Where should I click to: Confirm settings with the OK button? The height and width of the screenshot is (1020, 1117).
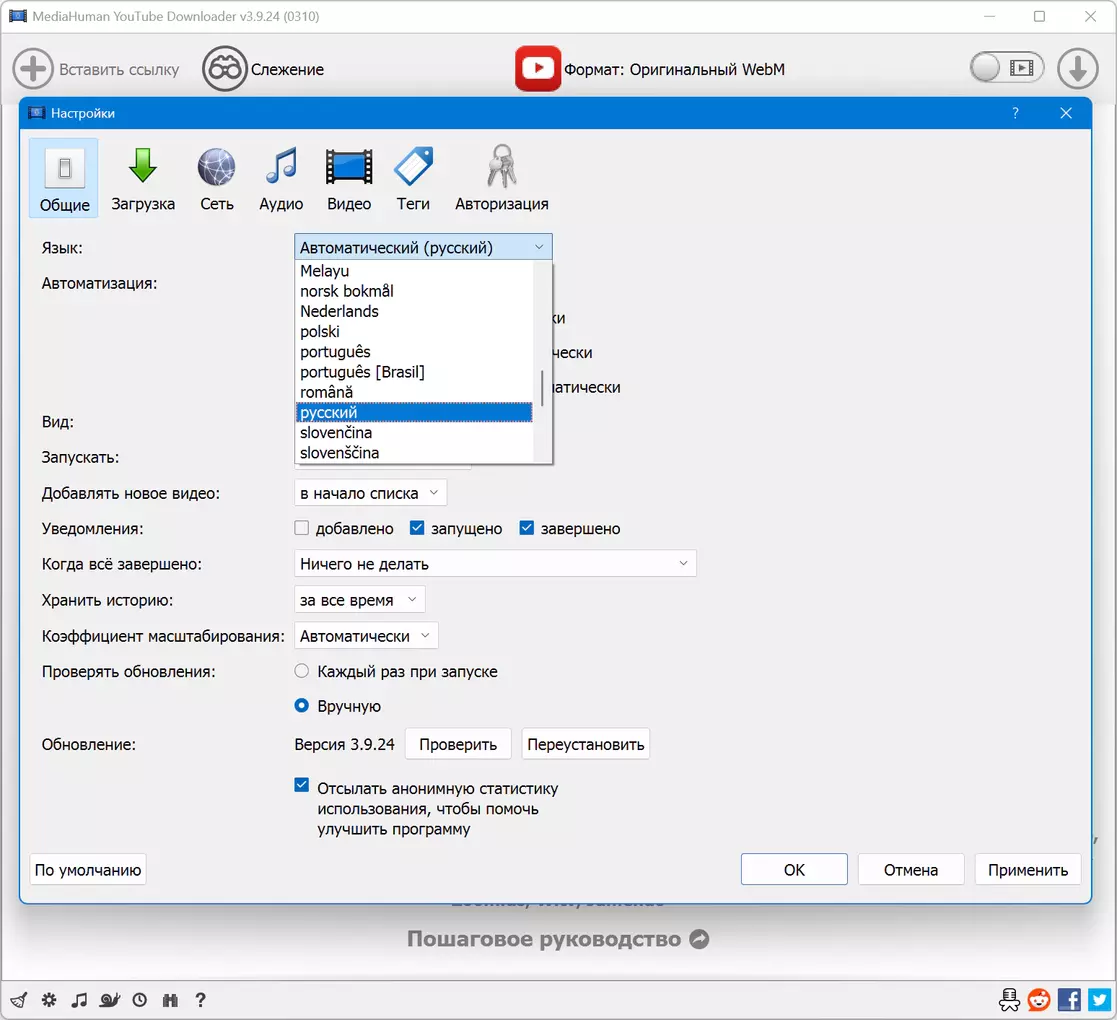(794, 870)
